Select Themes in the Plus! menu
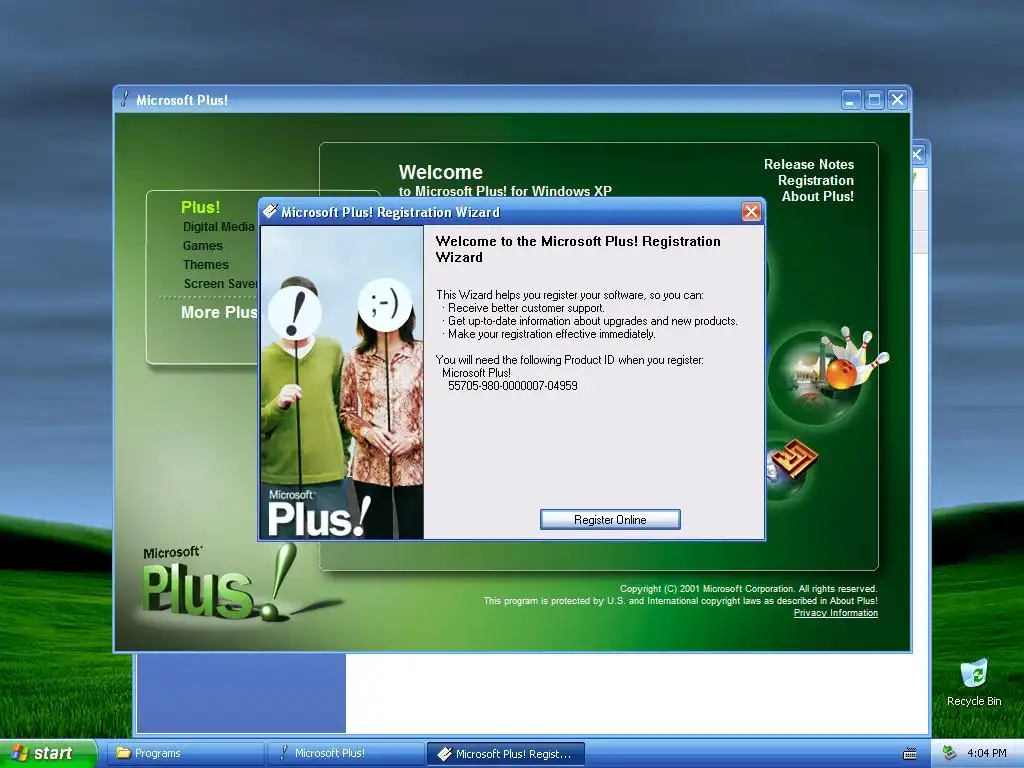Viewport: 1024px width, 768px height. [206, 264]
